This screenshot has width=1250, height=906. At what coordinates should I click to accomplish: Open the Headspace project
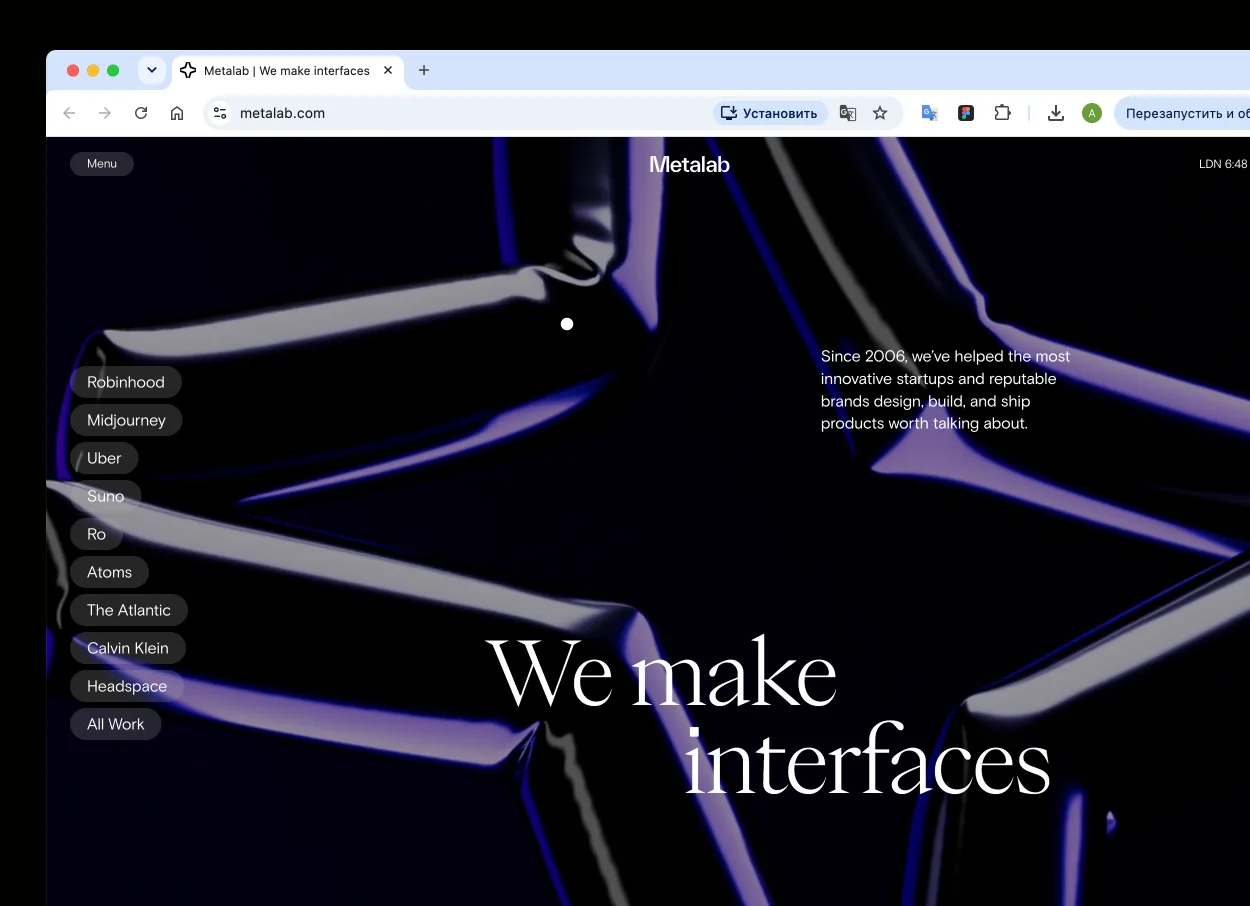pos(127,686)
